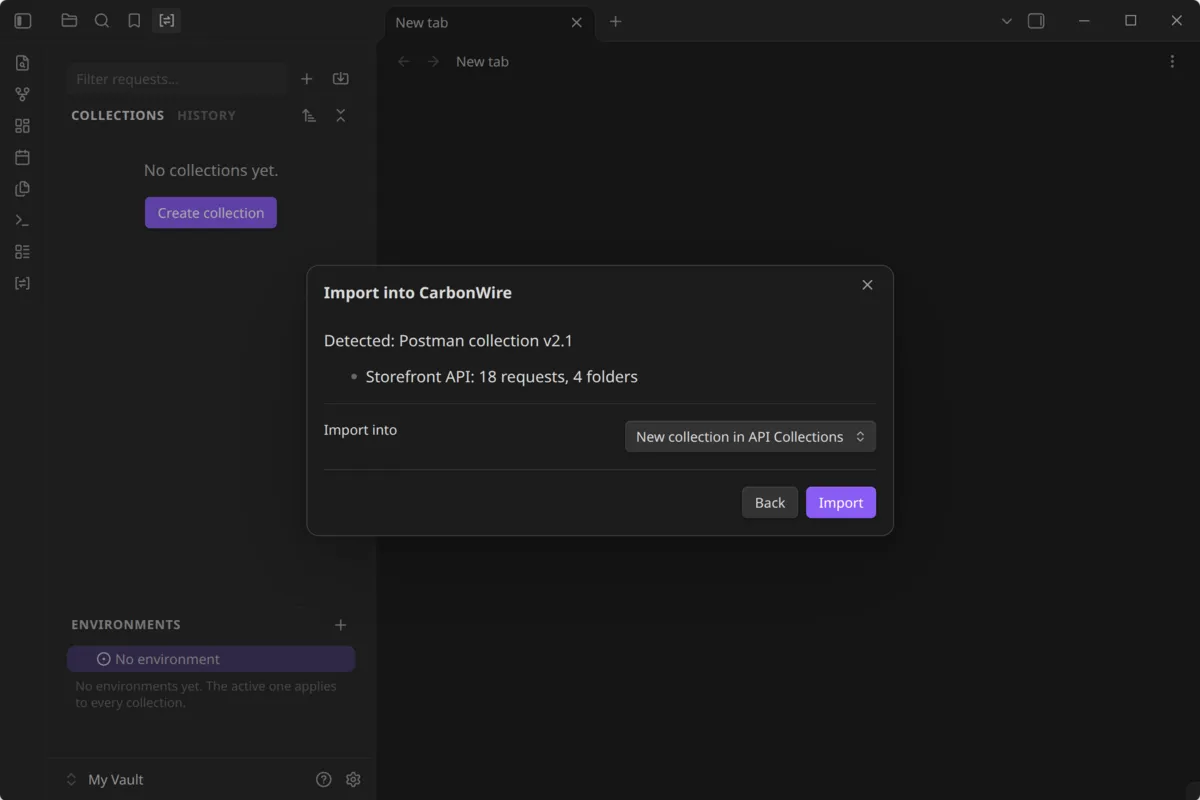Image resolution: width=1200 pixels, height=800 pixels.
Task: Open a new tab with plus icon
Action: (616, 21)
